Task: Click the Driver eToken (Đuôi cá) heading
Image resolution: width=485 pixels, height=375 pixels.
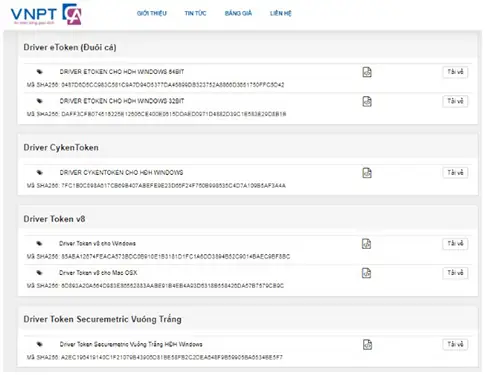Action: (x=70, y=47)
